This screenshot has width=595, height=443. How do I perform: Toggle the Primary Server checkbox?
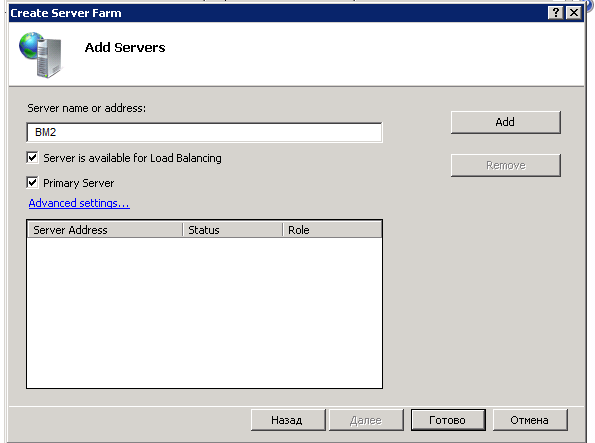click(x=32, y=183)
